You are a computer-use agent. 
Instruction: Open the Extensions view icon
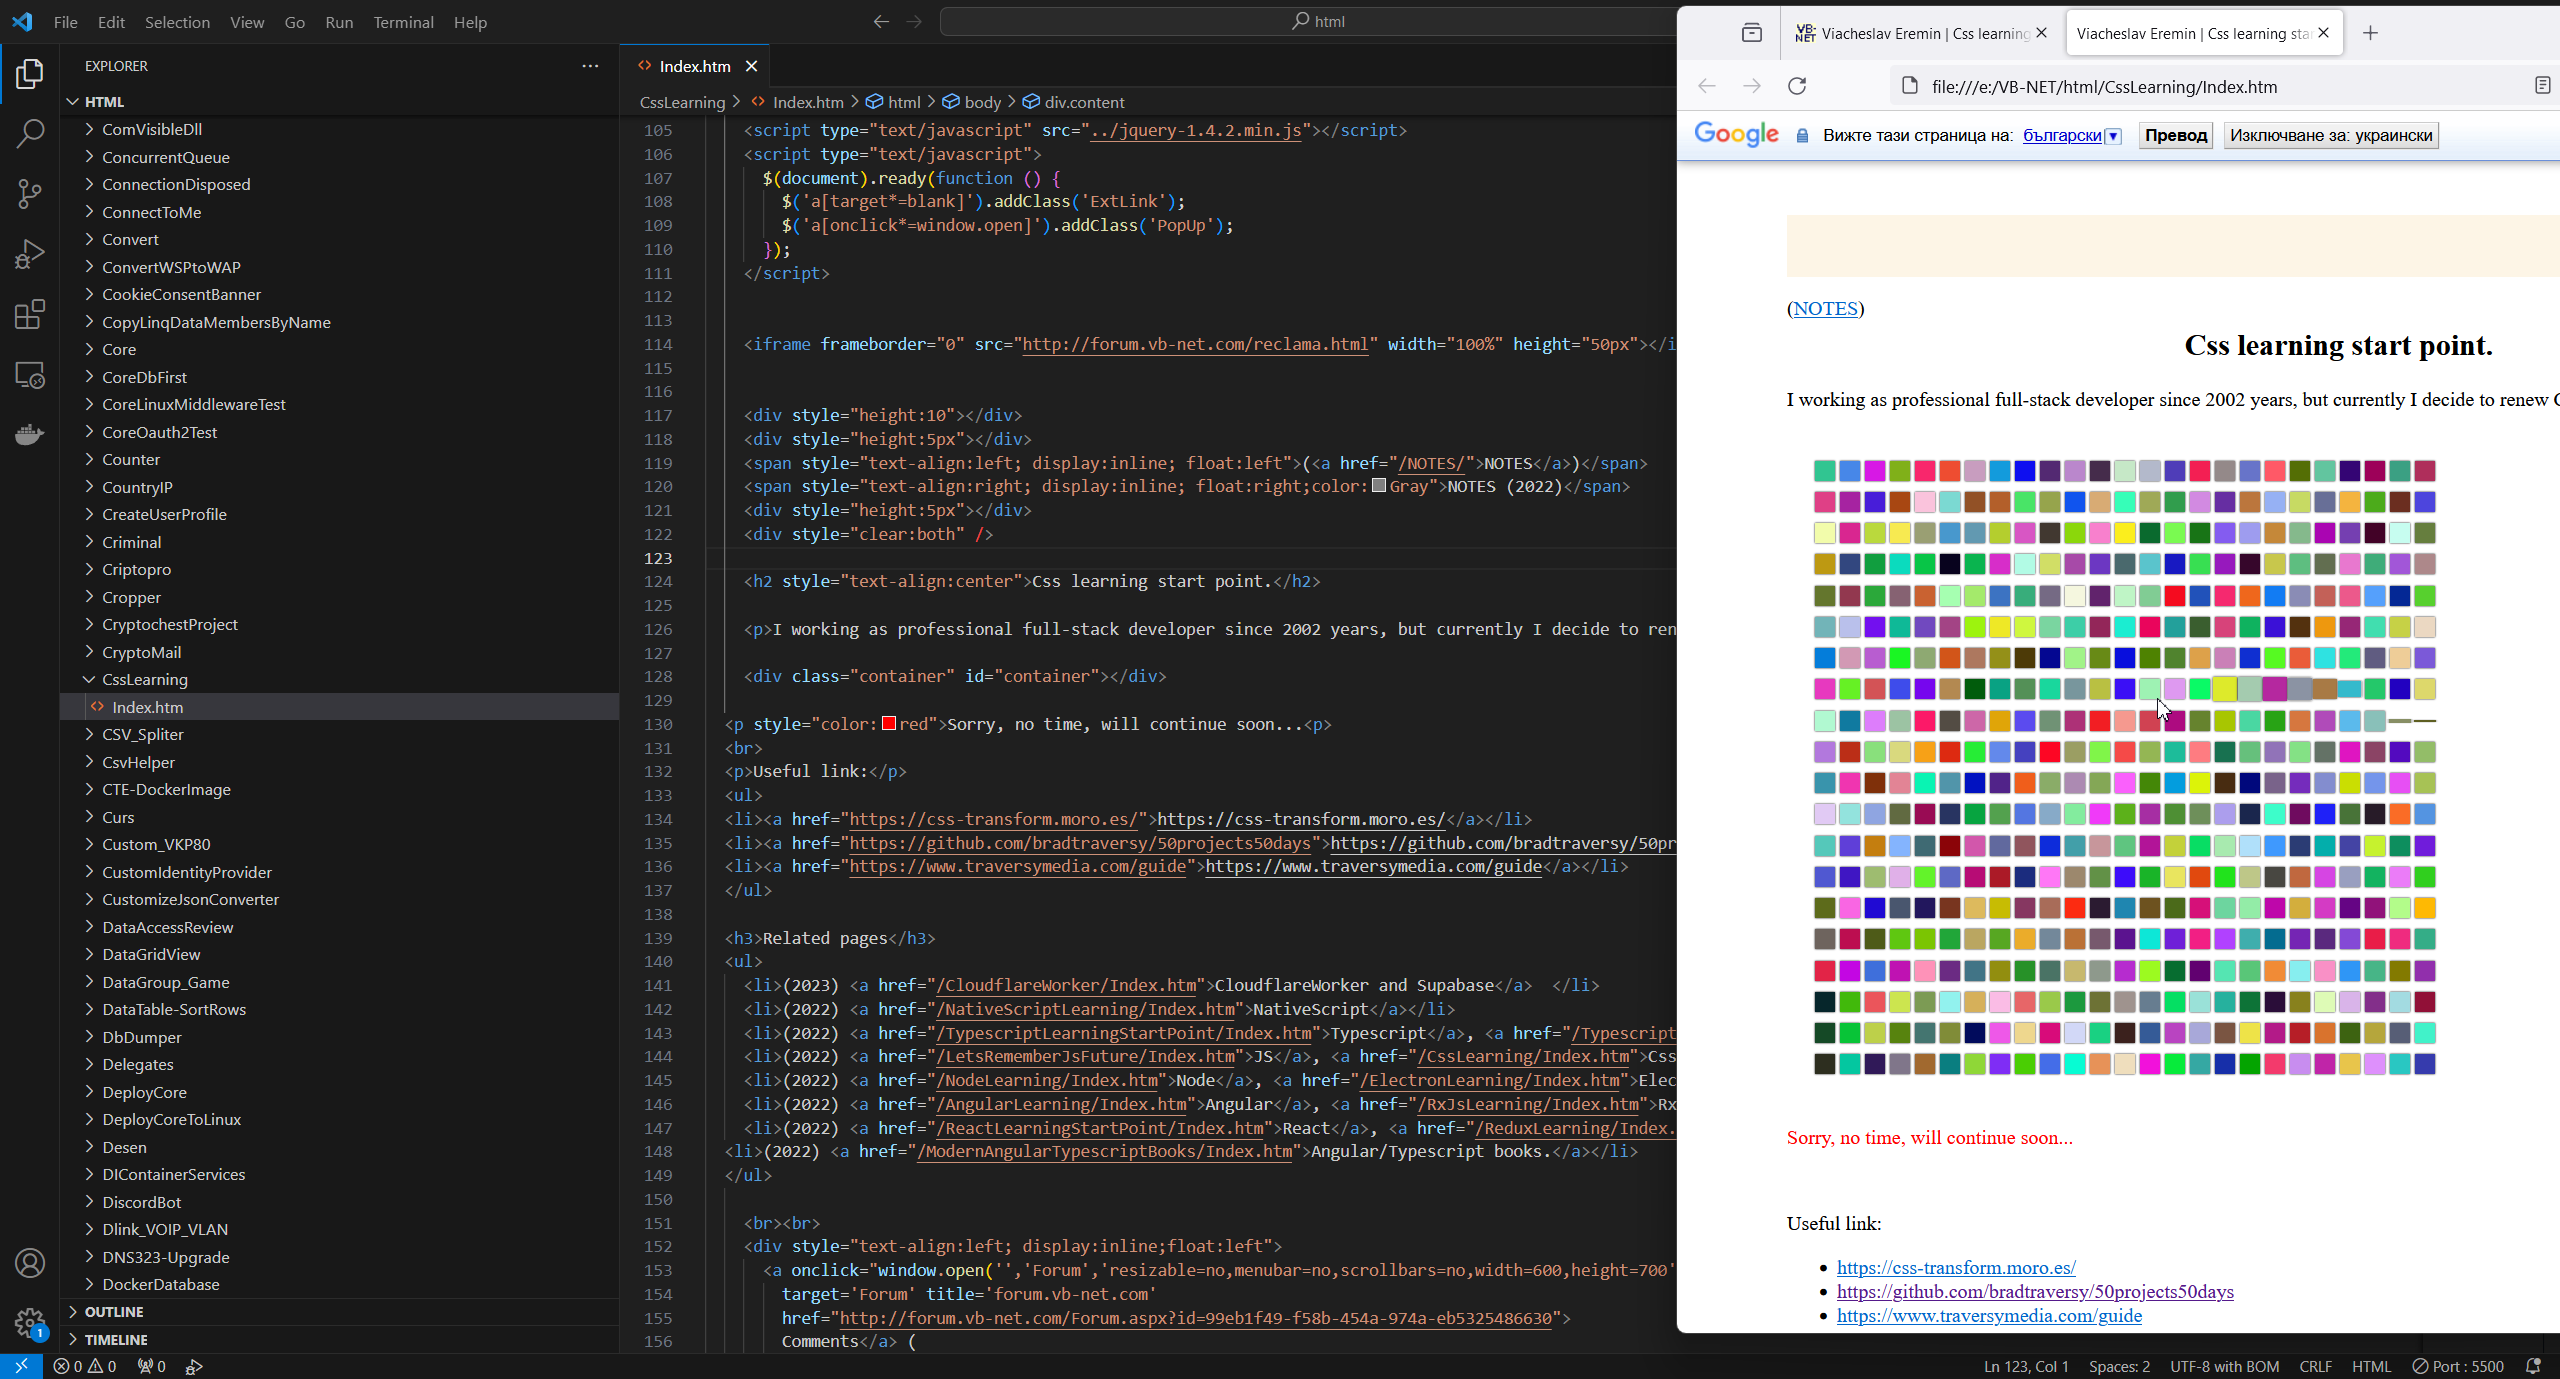click(30, 315)
